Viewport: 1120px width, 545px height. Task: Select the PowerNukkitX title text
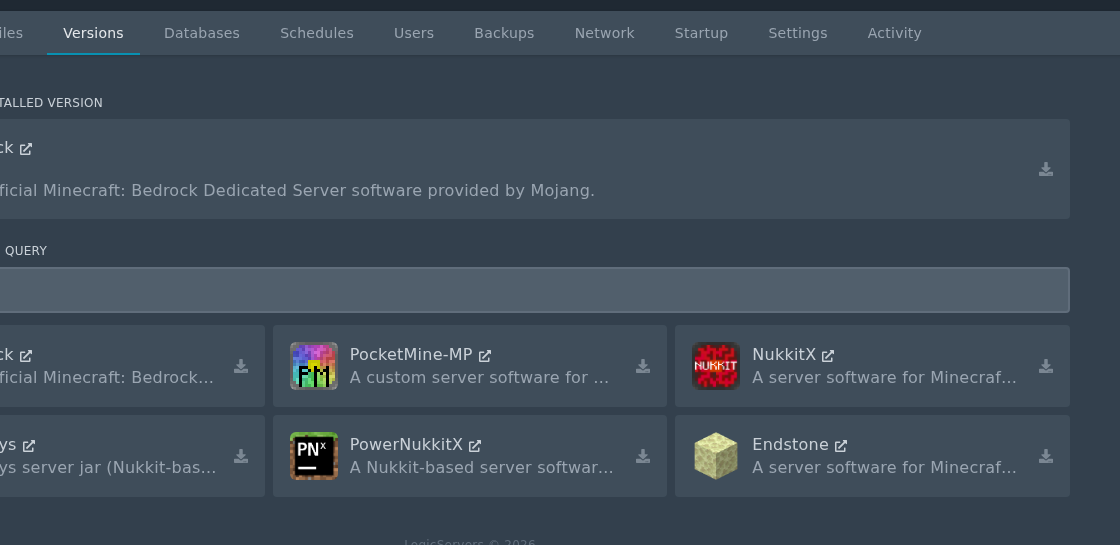click(406, 444)
